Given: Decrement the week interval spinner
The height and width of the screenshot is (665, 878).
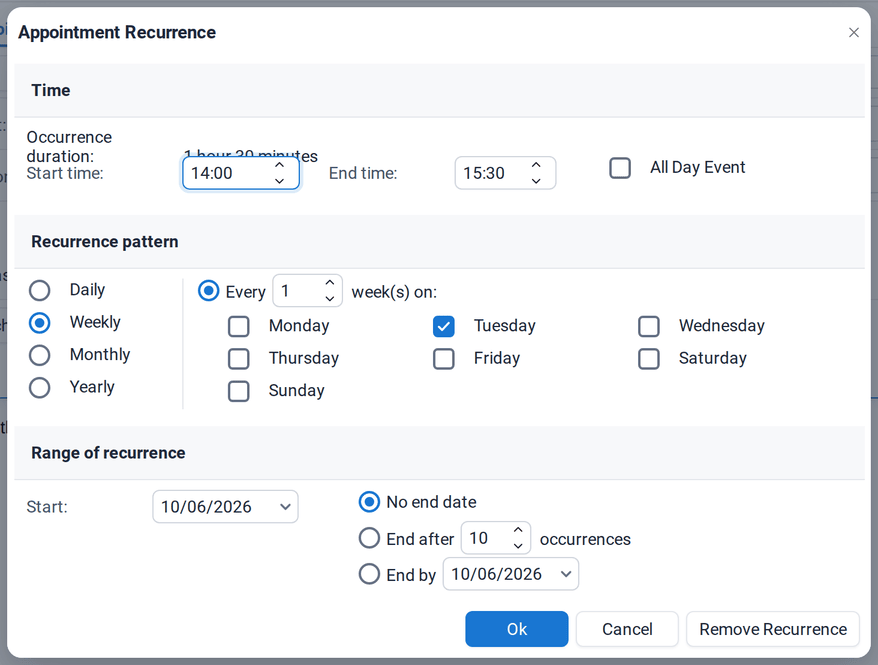Looking at the screenshot, I should point(330,299).
